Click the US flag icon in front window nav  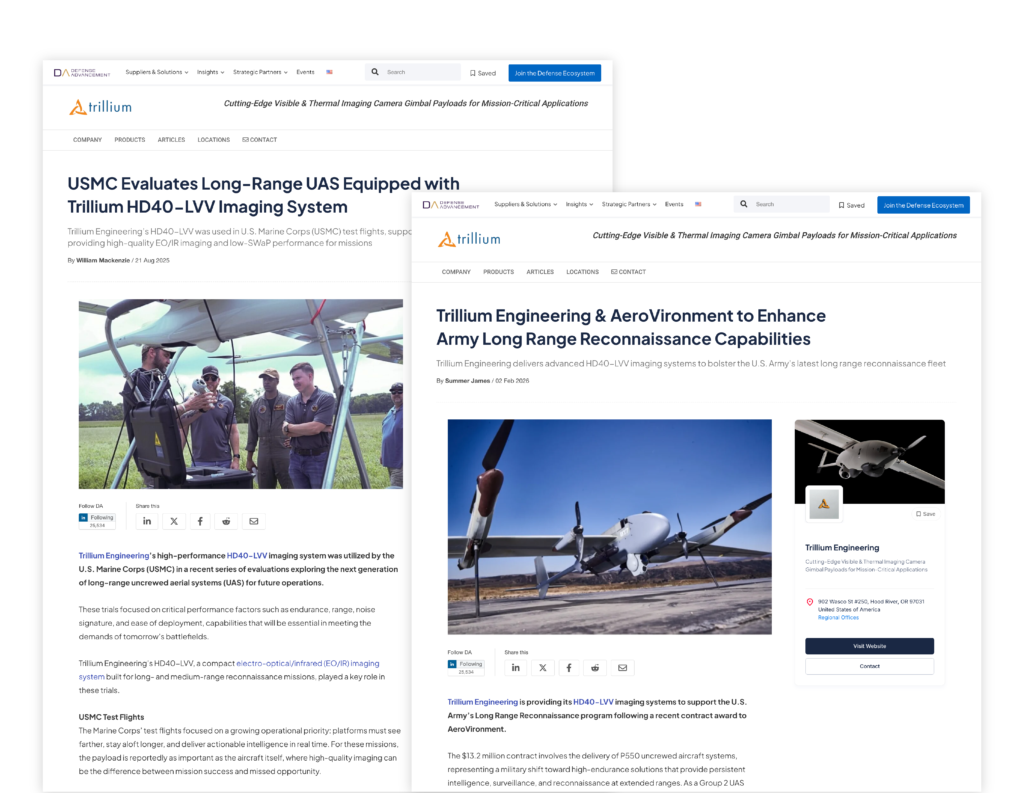[698, 204]
